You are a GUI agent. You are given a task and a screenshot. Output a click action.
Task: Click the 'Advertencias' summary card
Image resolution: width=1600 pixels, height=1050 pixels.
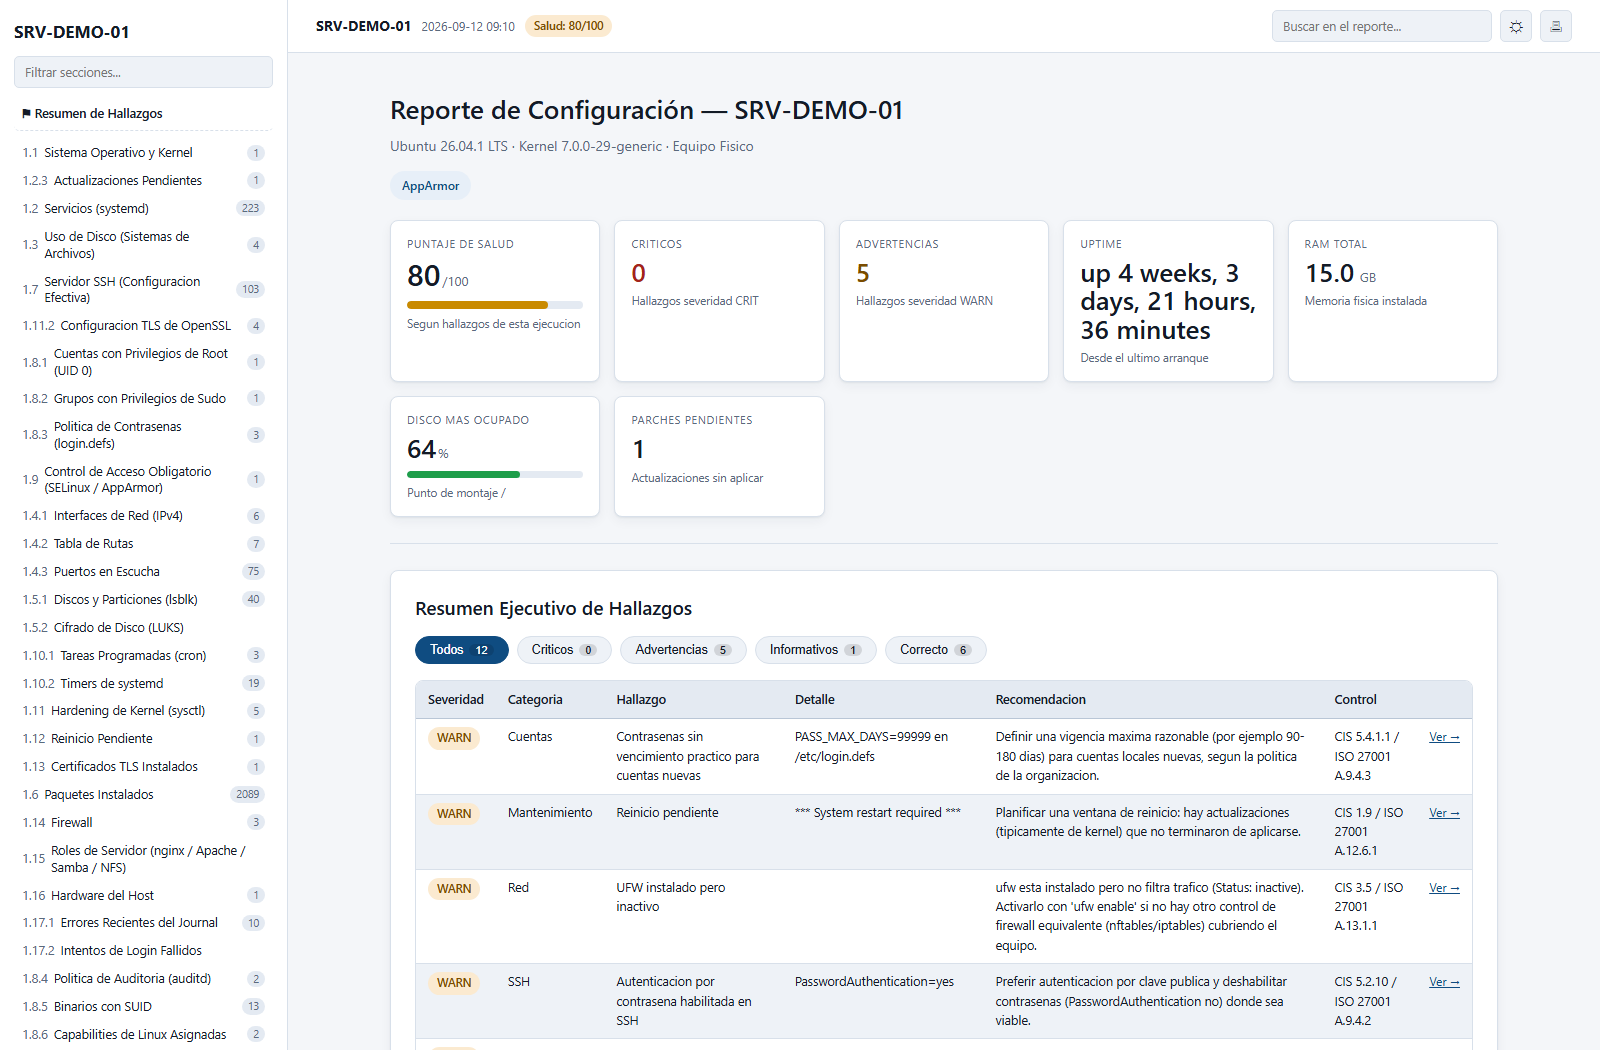click(x=944, y=301)
